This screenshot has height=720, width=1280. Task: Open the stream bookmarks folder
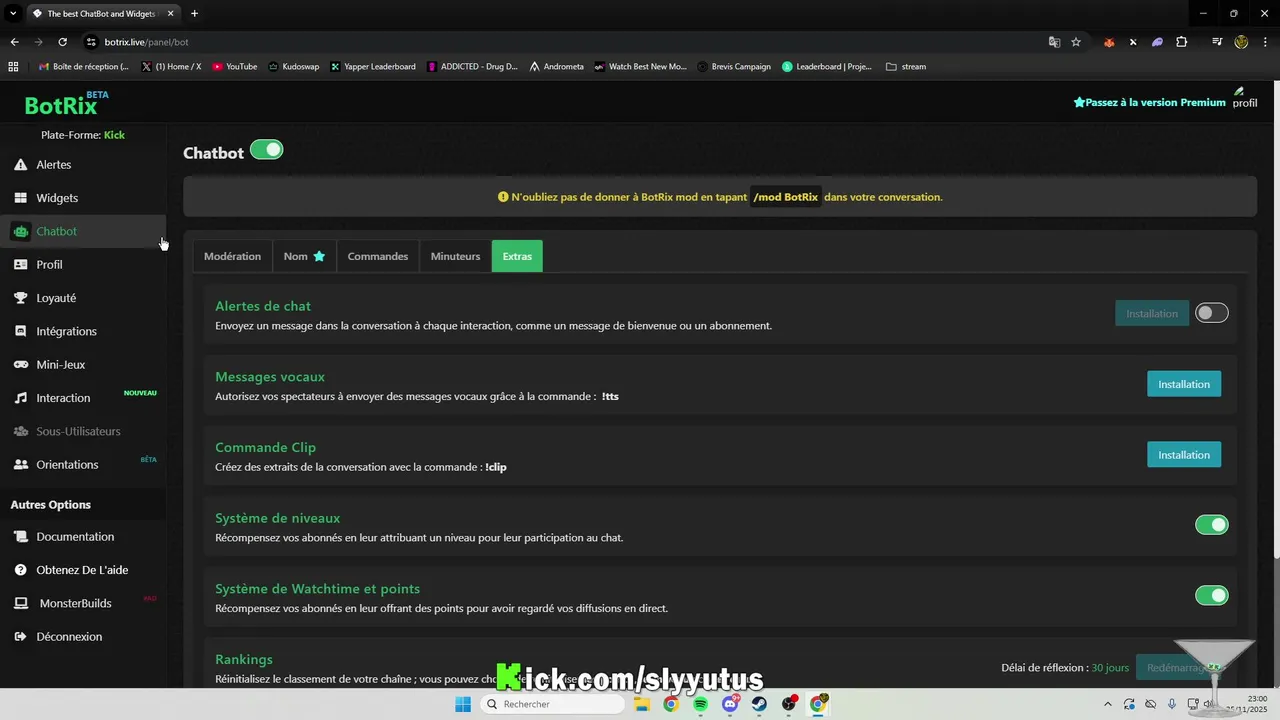click(x=906, y=67)
